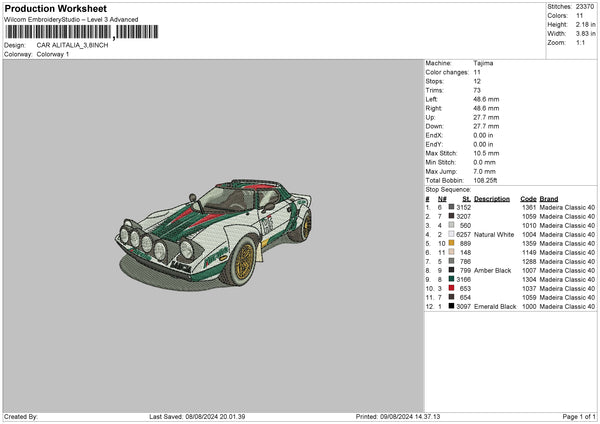The width and height of the screenshot is (600, 424).
Task: Click the 'Emerald Black' description
Action: coord(495,307)
